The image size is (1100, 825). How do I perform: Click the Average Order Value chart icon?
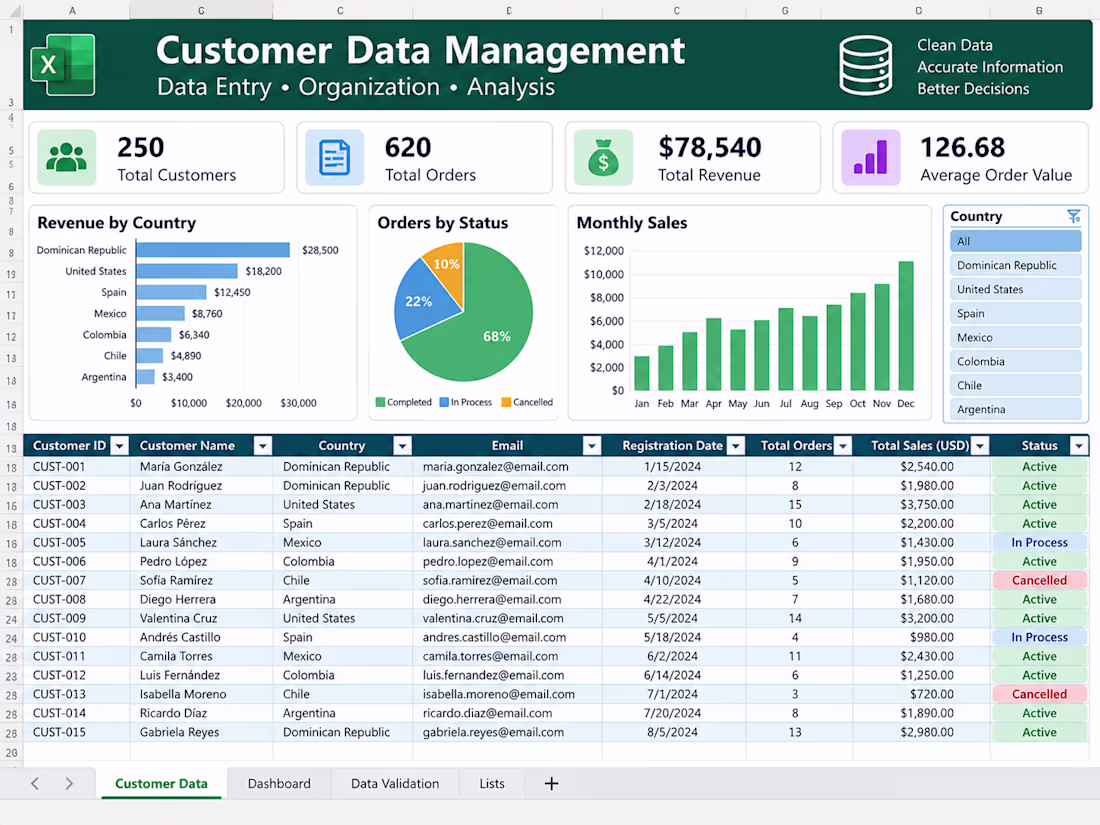pyautogui.click(x=871, y=157)
